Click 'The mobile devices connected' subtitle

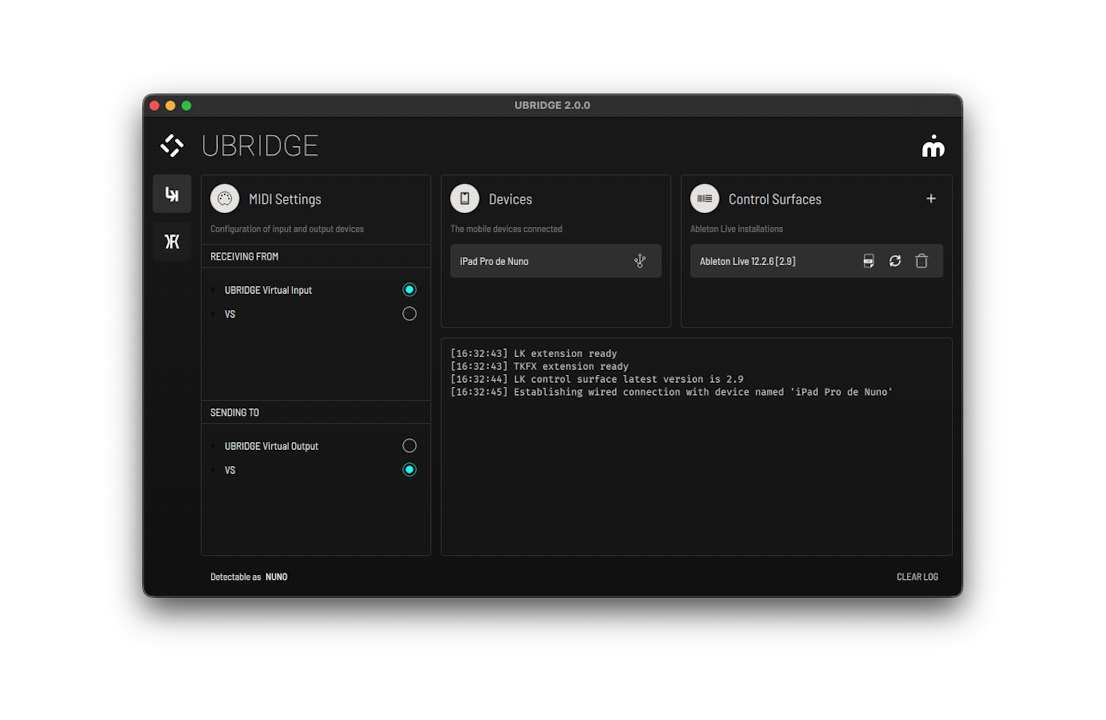coord(506,229)
